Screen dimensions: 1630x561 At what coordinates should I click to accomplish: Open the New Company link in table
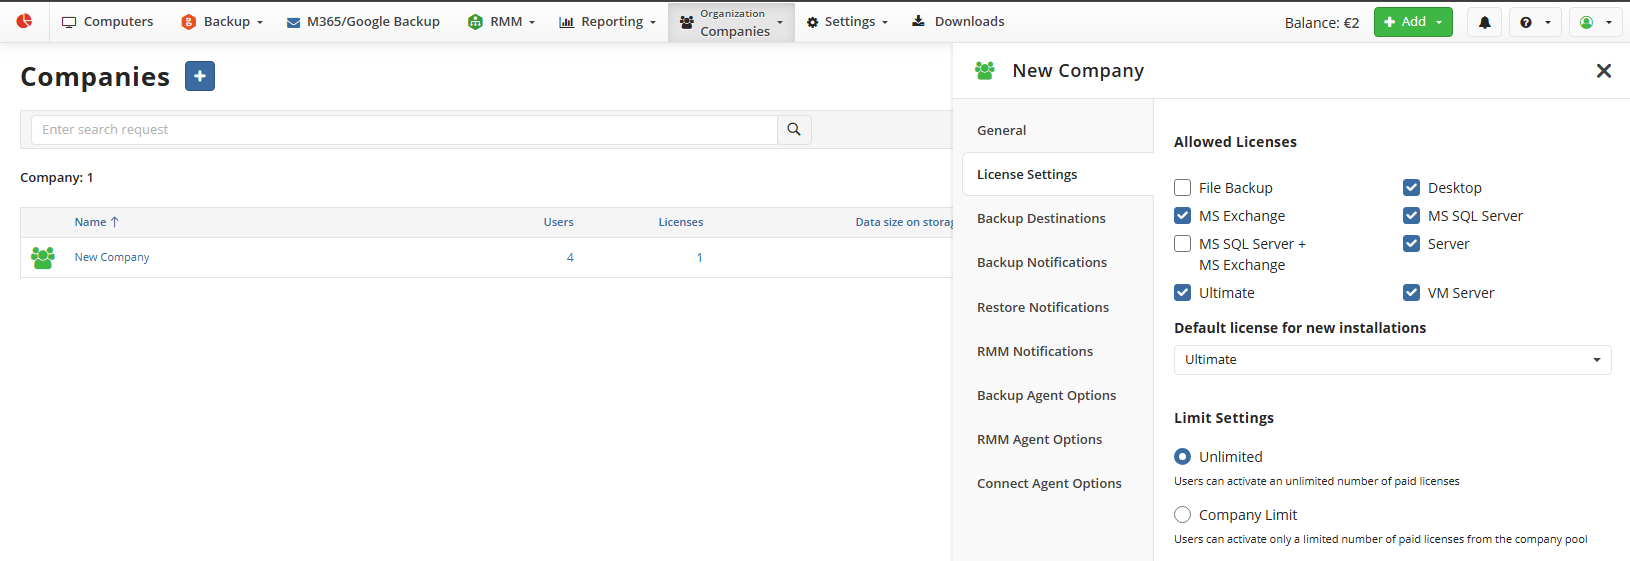click(x=112, y=257)
